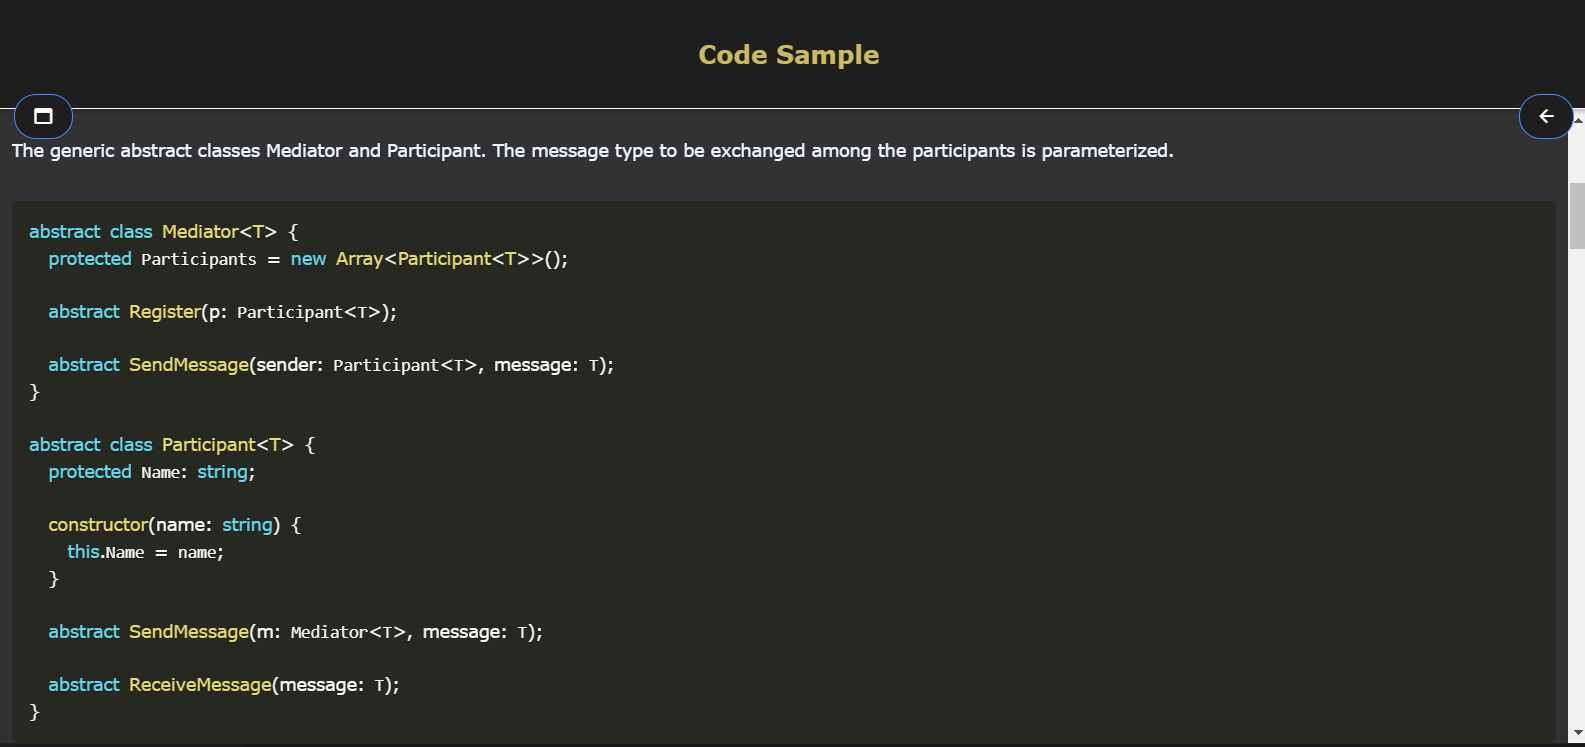Click the Array type in code
The height and width of the screenshot is (747, 1585).
359,259
